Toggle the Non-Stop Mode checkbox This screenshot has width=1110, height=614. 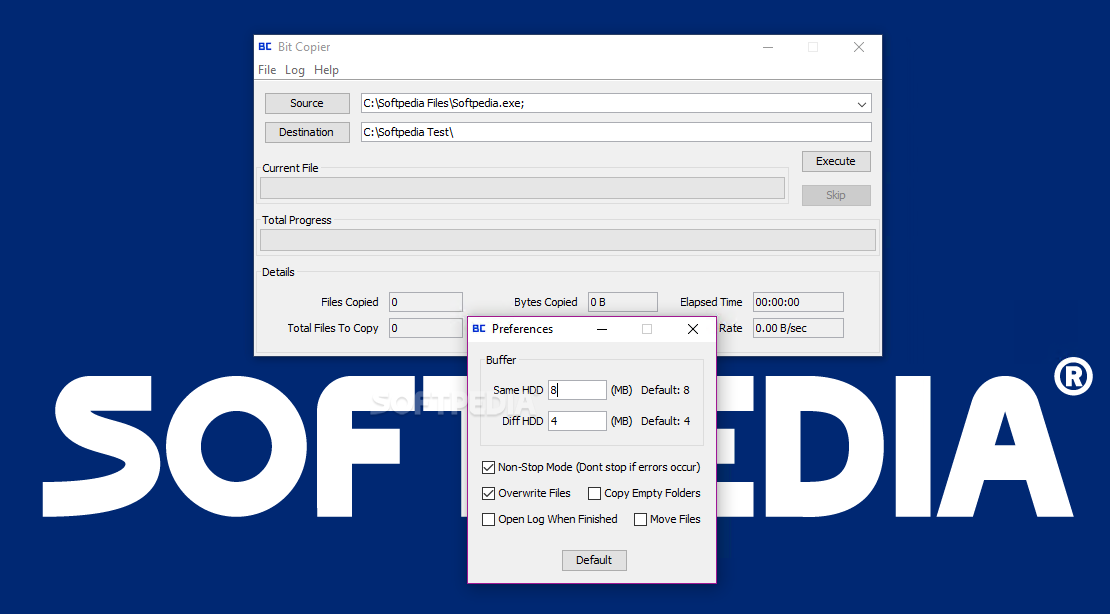[x=488, y=467]
